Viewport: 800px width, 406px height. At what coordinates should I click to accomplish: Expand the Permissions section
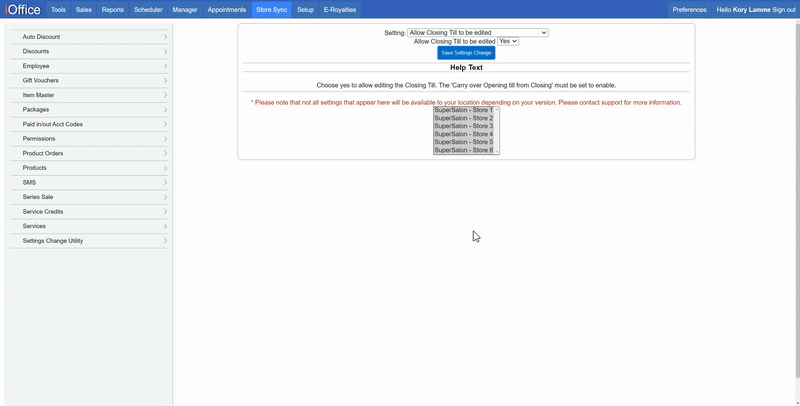89,139
